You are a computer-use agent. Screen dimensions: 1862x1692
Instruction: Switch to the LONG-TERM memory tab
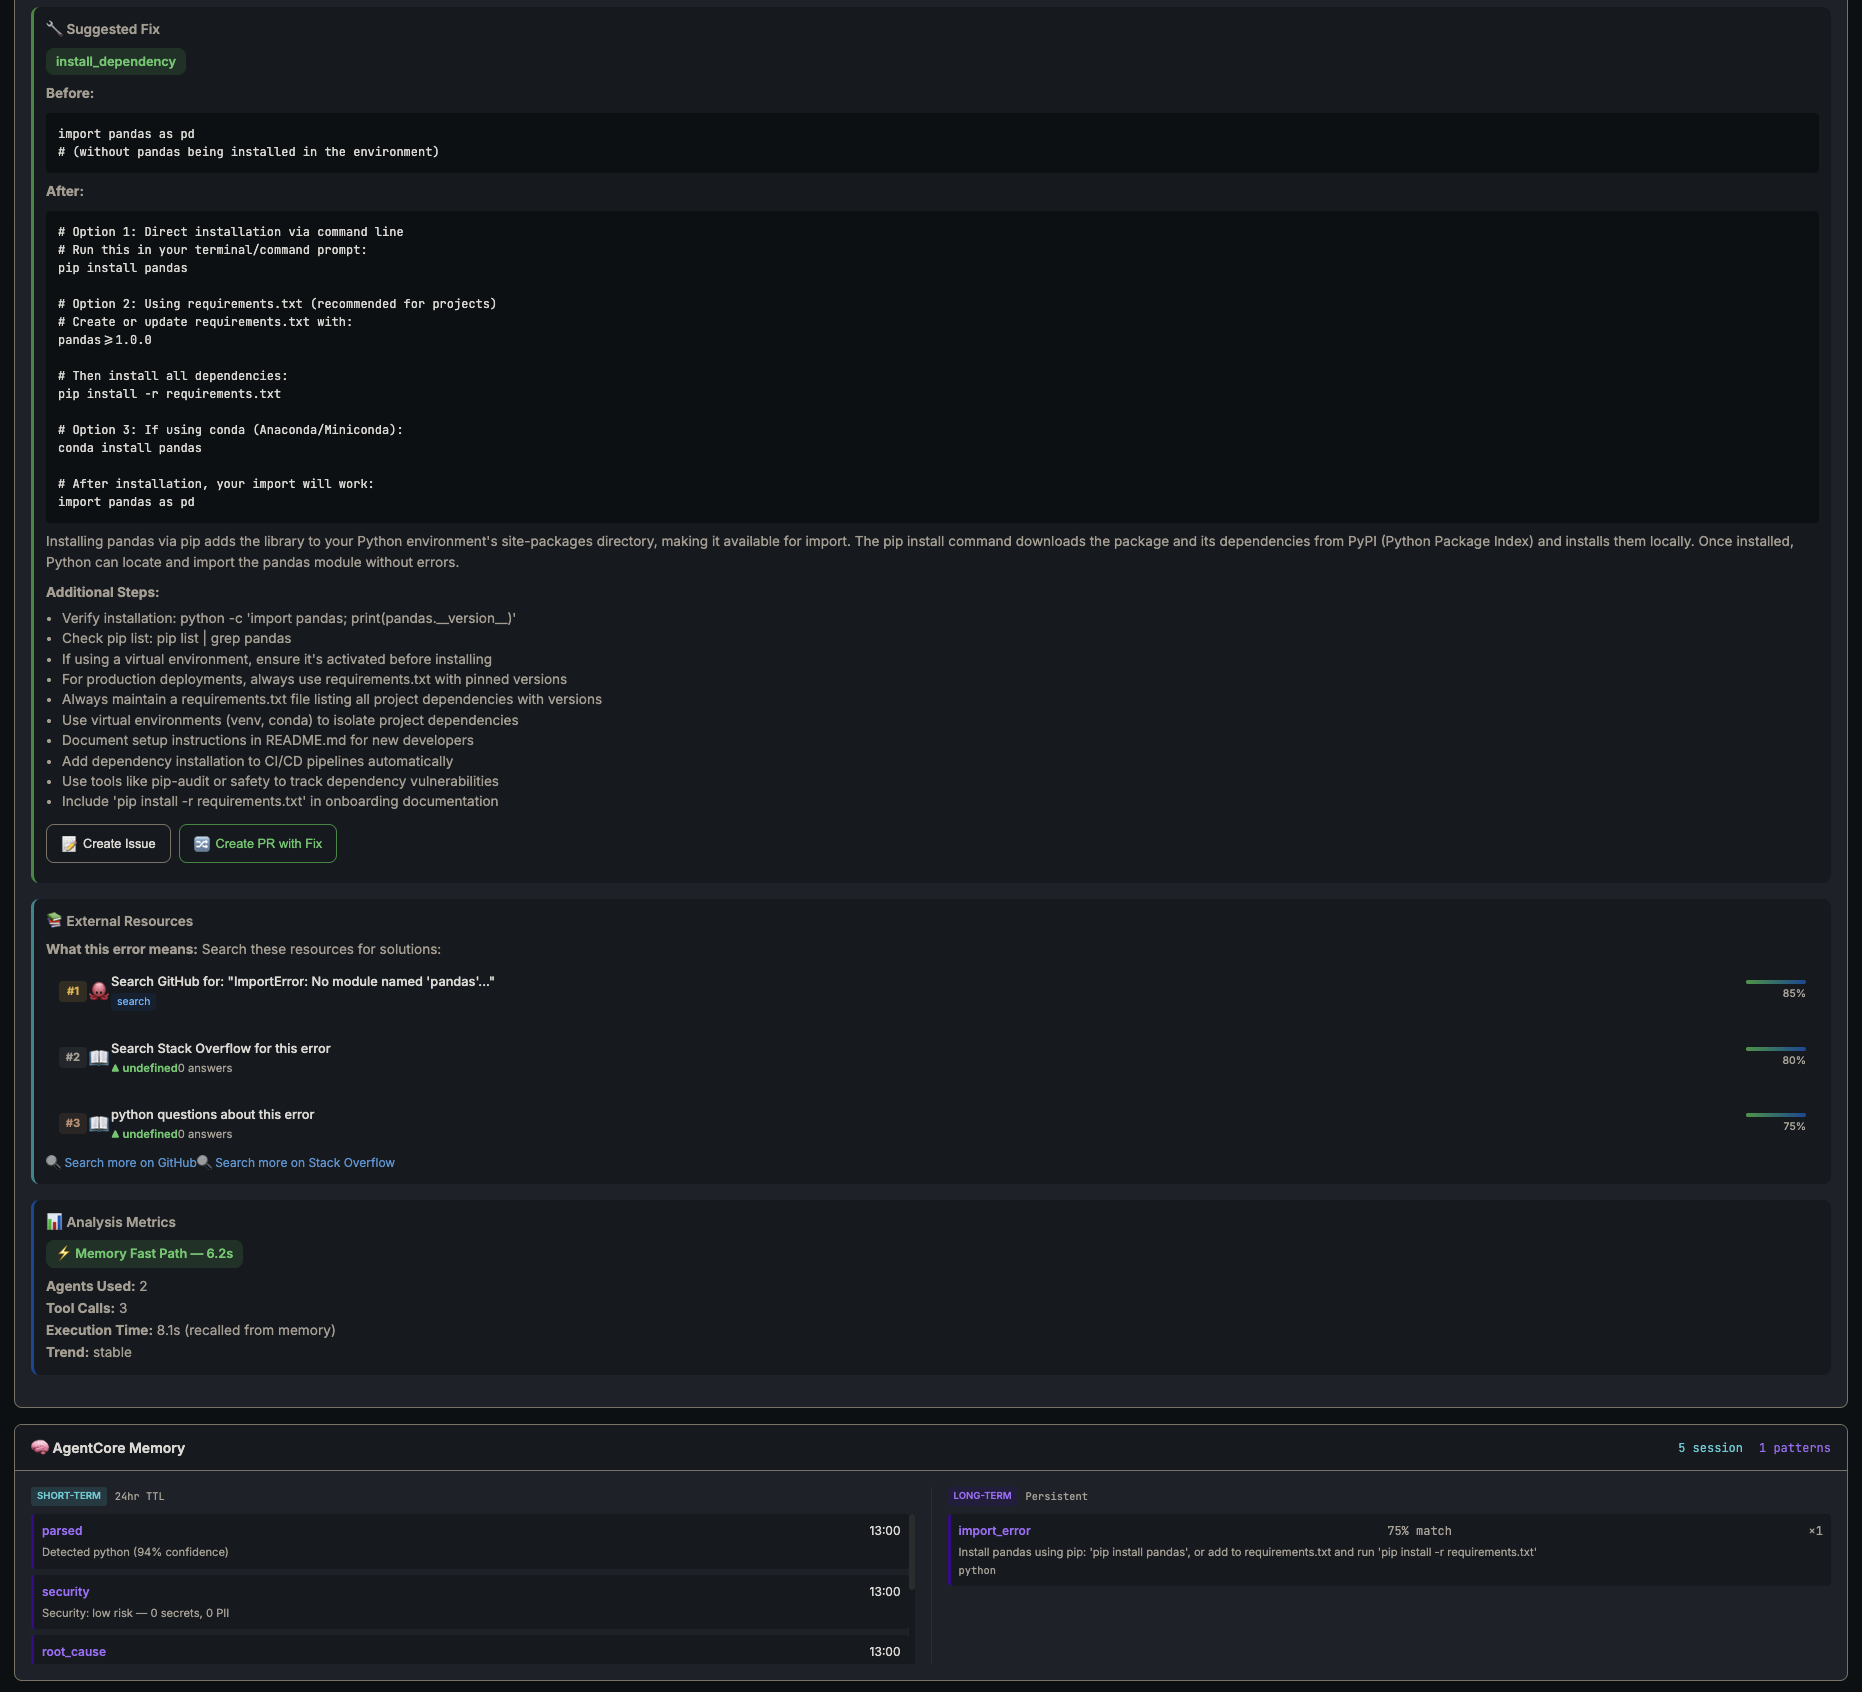(983, 1495)
